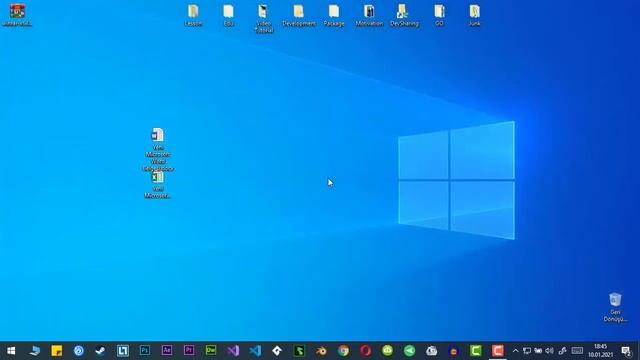The height and width of the screenshot is (360, 640).
Task: Open the clock and calendar flyout
Action: [x=600, y=351]
